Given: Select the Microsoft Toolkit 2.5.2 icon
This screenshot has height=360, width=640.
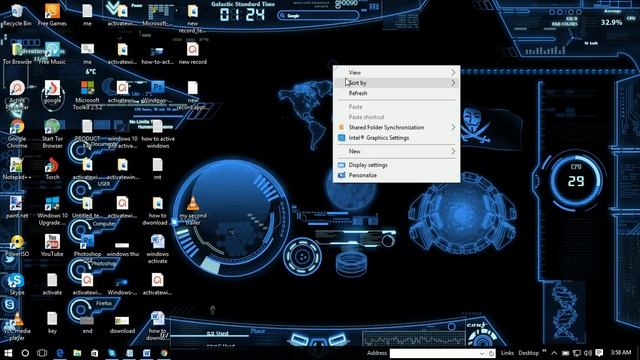Looking at the screenshot, I should [87, 95].
